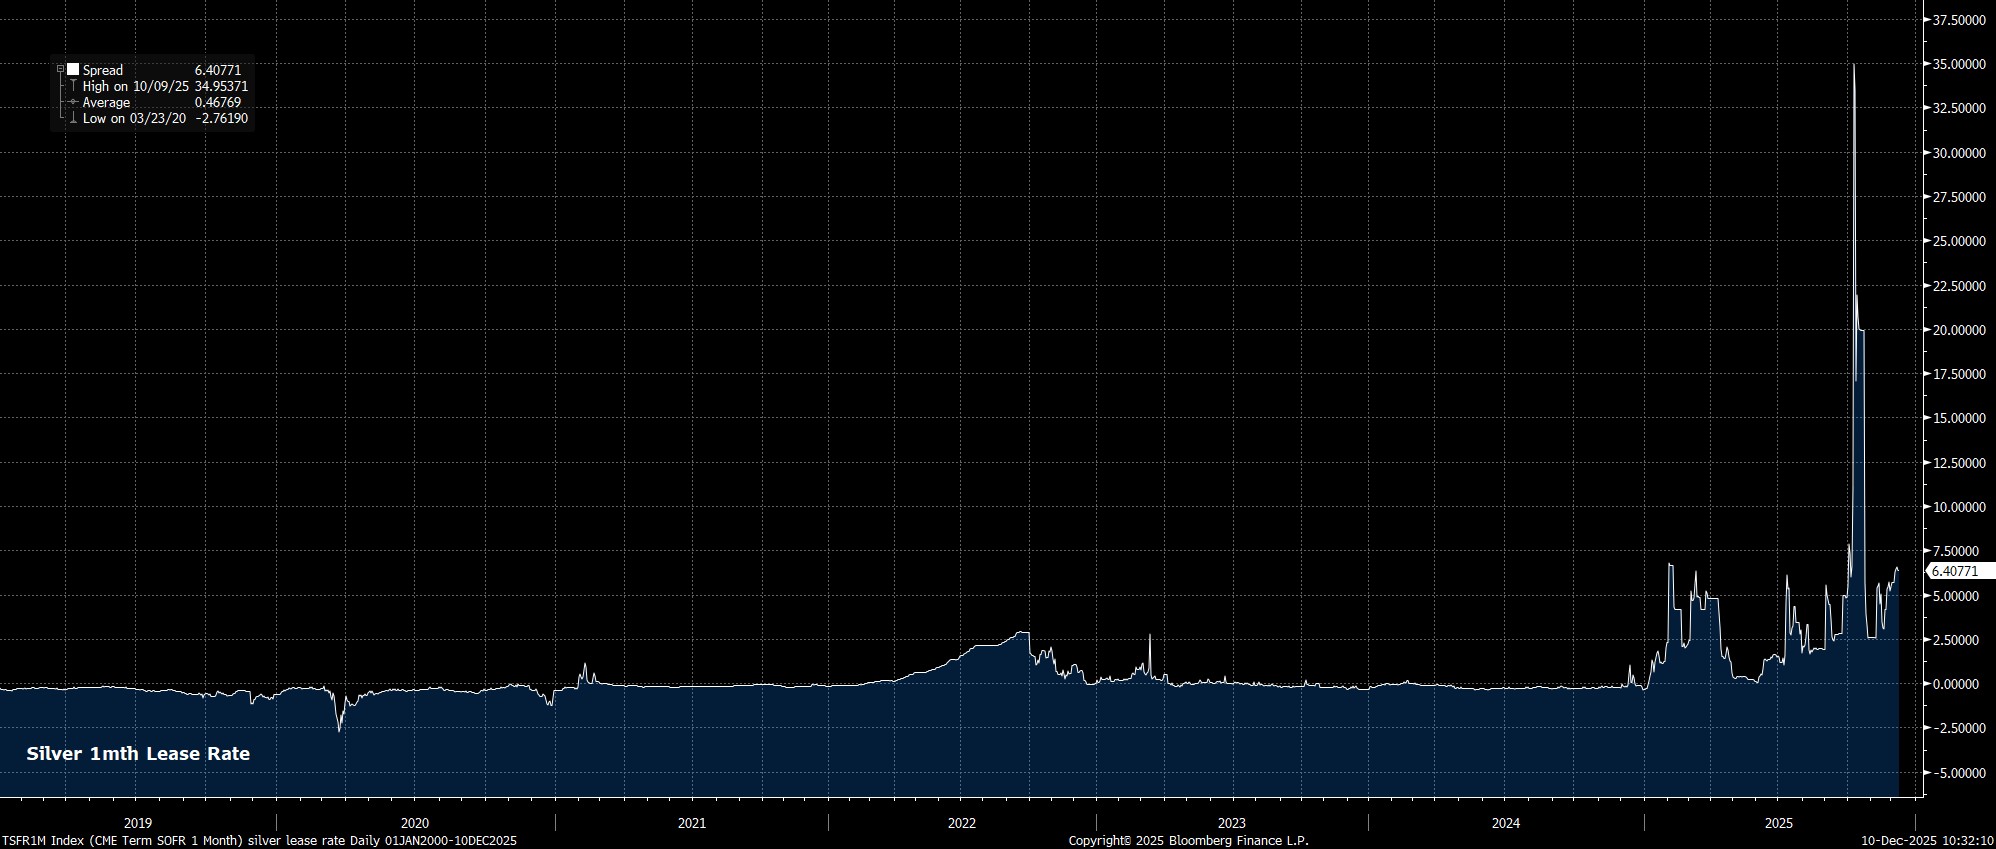The image size is (1996, 849).
Task: Click the Silver 1mth Lease Rate annotation
Action: click(x=138, y=754)
